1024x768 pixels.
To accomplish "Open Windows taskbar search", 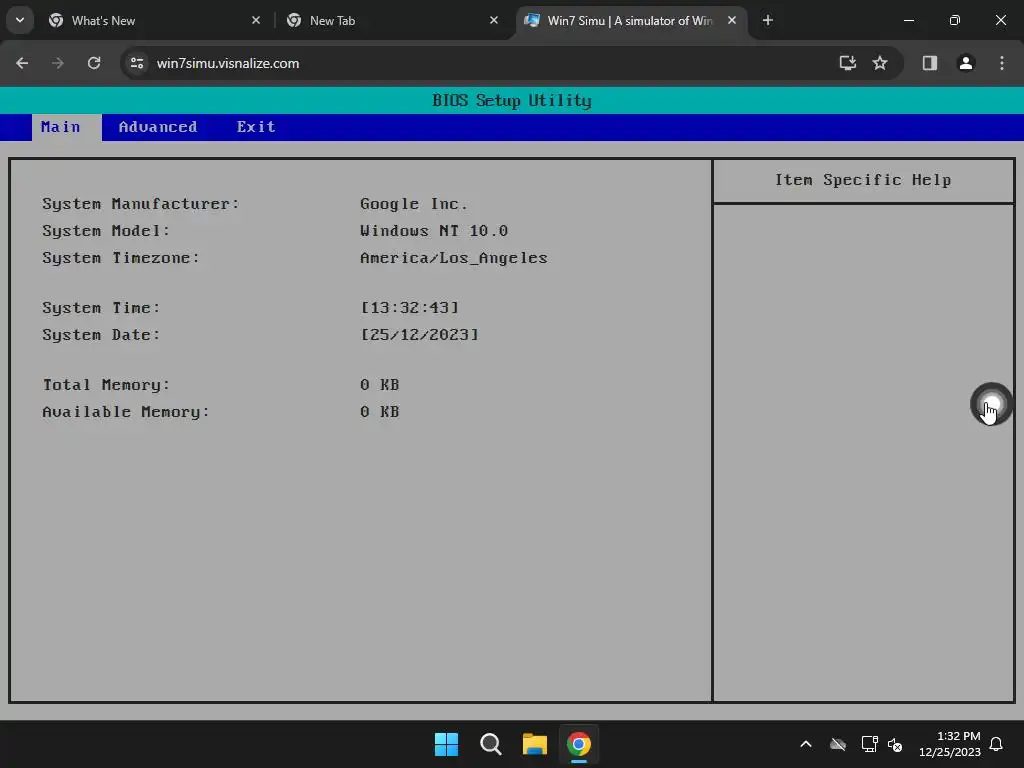I will click(490, 744).
